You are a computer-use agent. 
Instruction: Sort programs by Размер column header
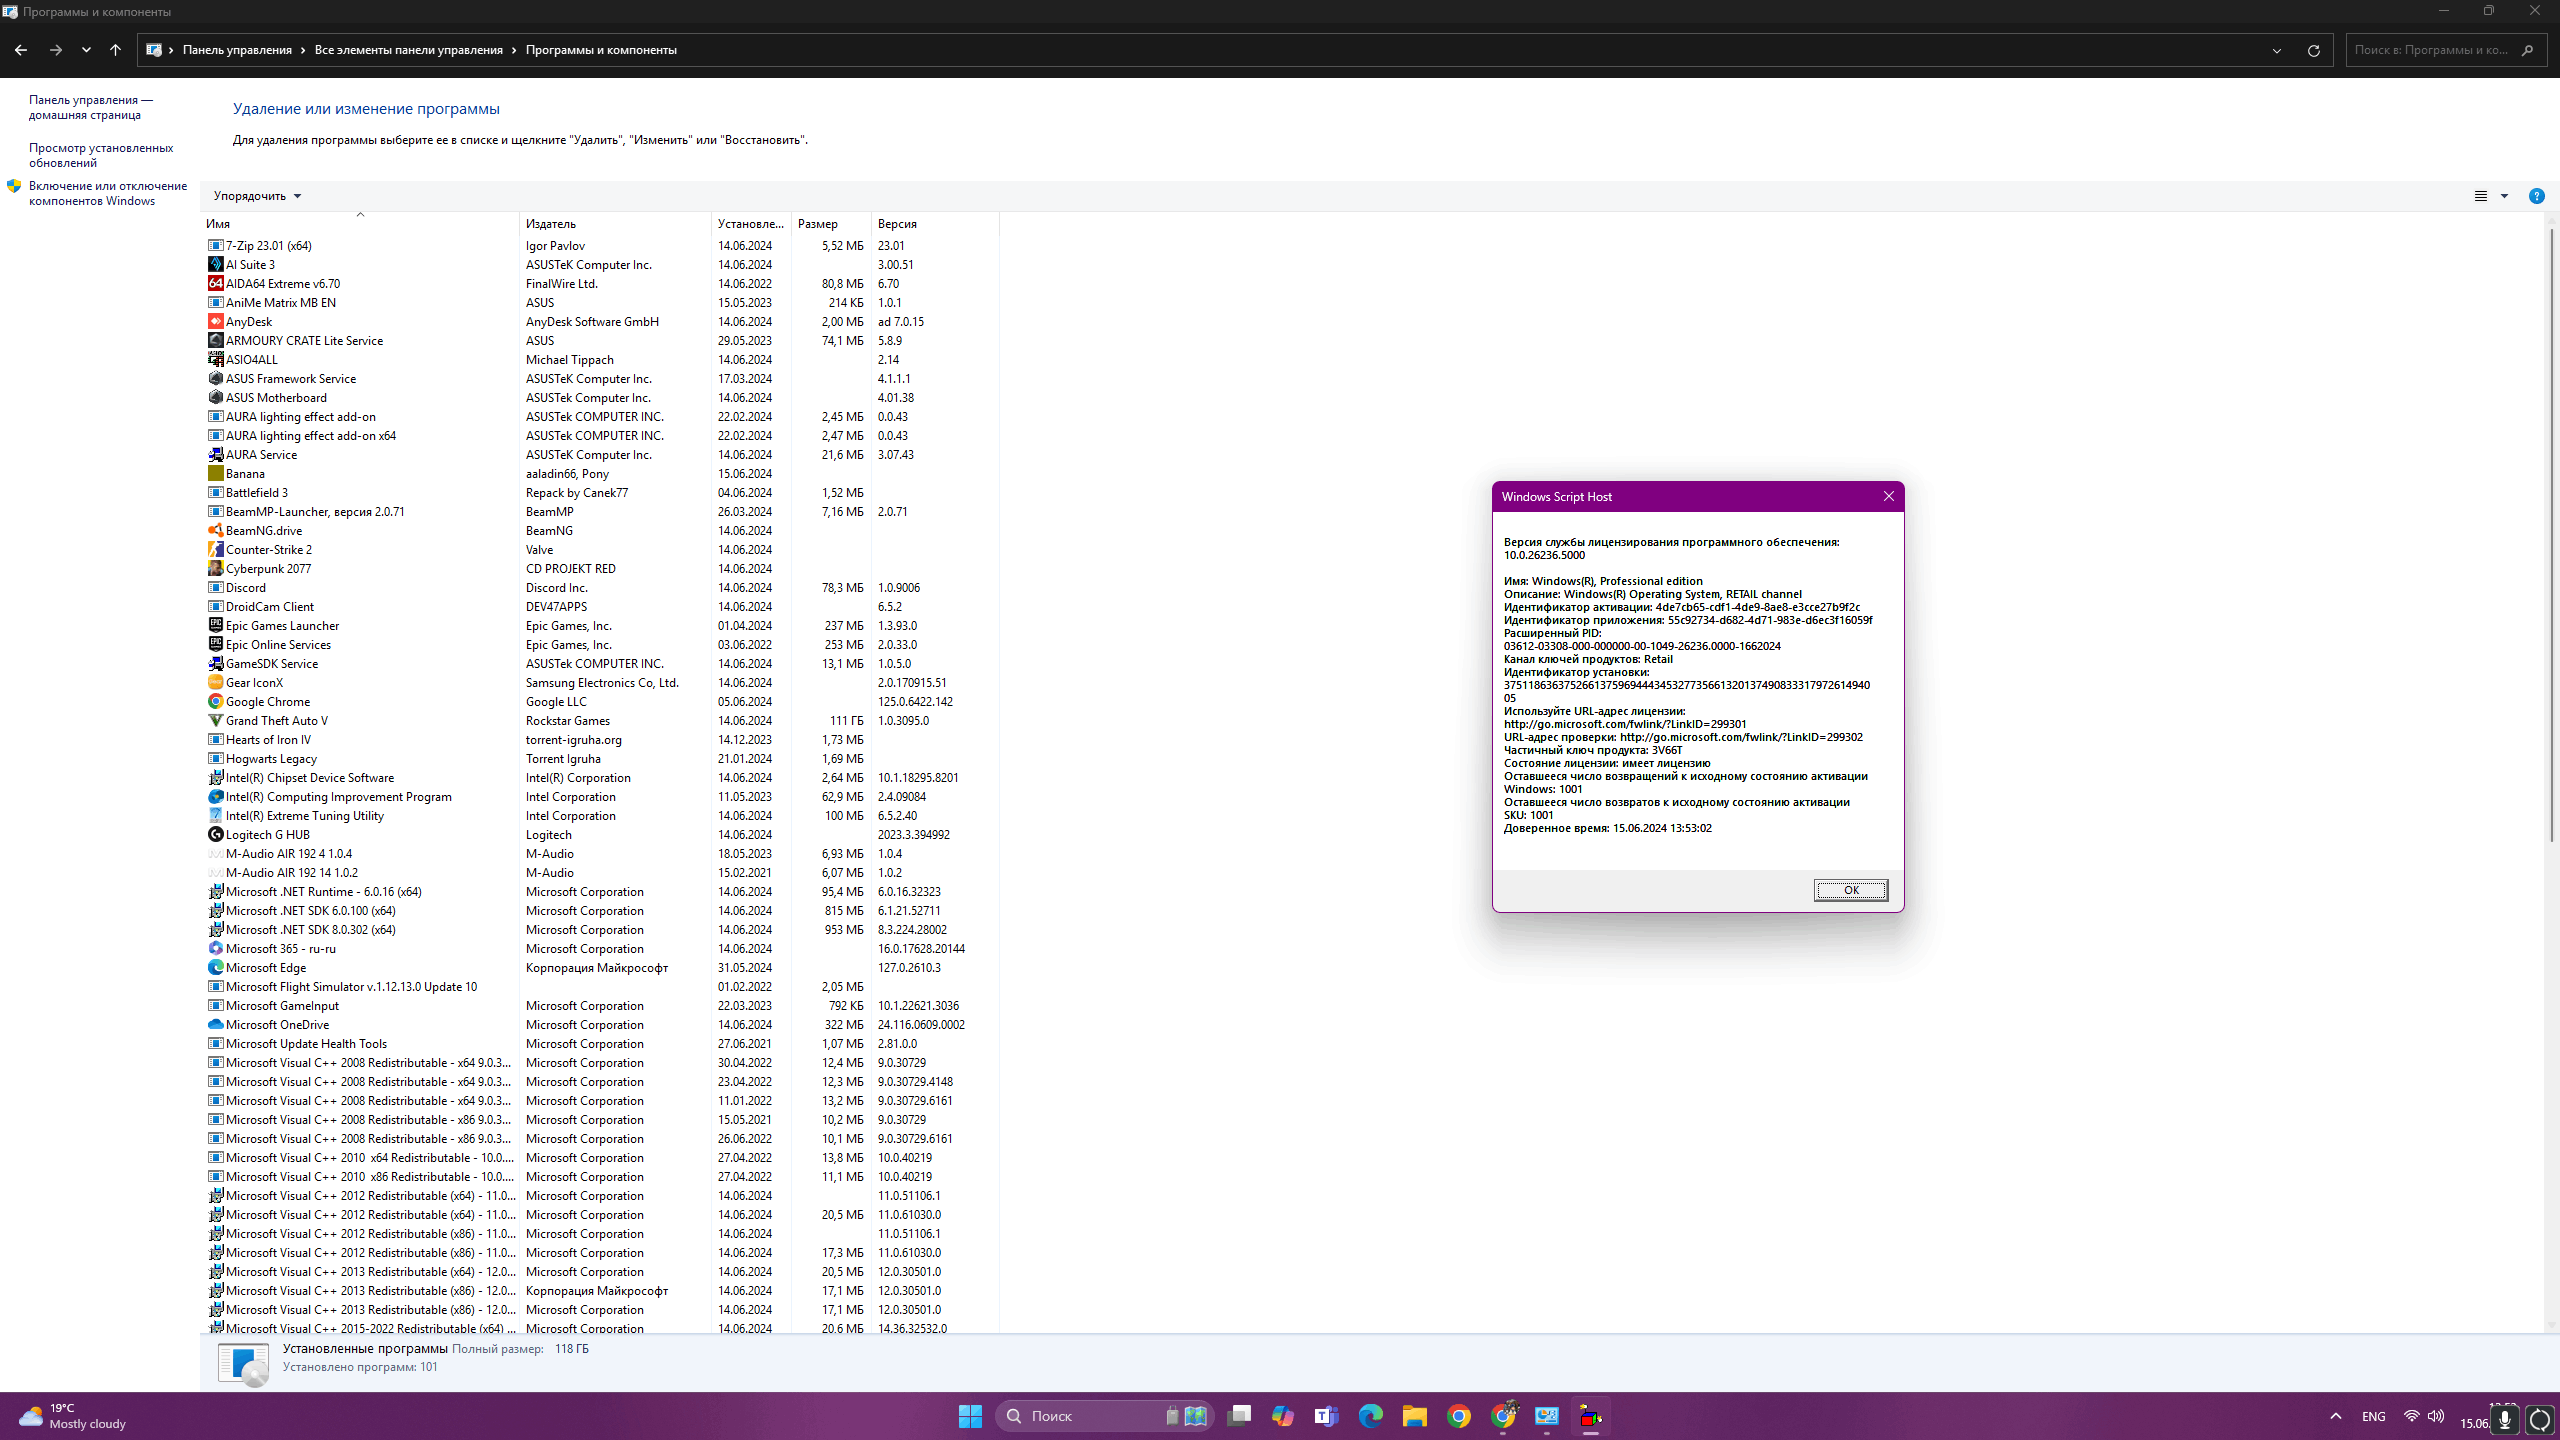[818, 224]
